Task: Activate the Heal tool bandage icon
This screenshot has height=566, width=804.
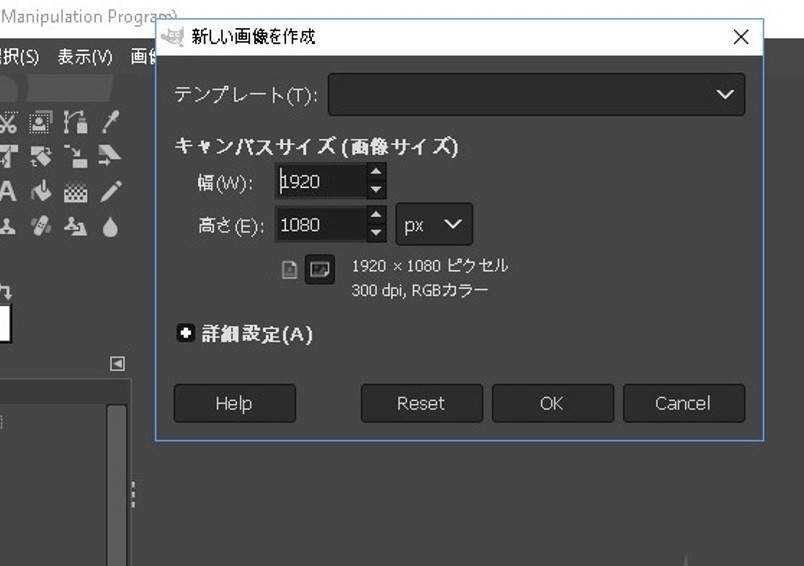Action: (41, 226)
